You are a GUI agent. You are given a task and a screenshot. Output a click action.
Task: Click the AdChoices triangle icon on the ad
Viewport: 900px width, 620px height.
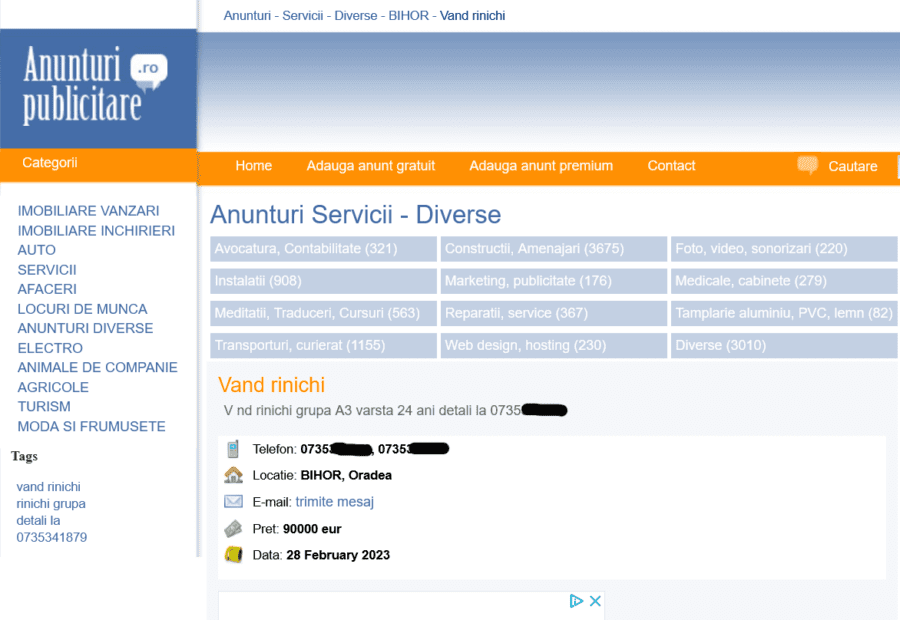click(577, 601)
